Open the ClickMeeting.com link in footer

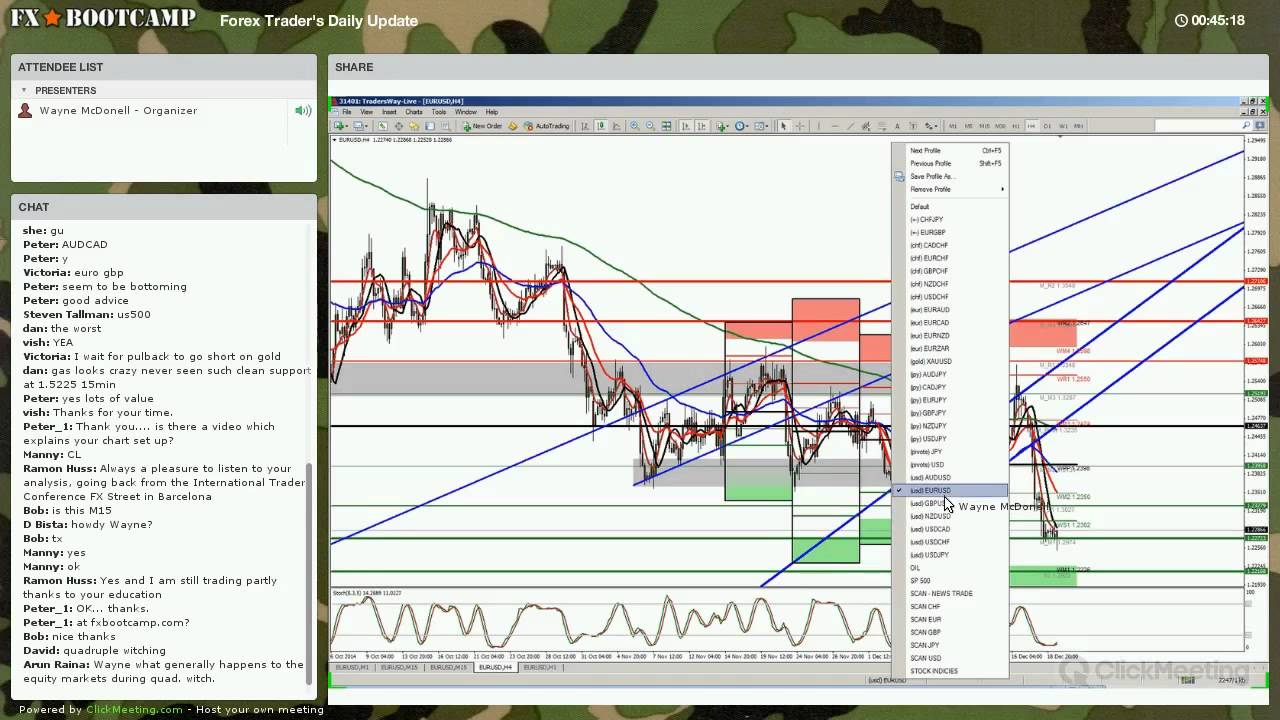[x=134, y=710]
